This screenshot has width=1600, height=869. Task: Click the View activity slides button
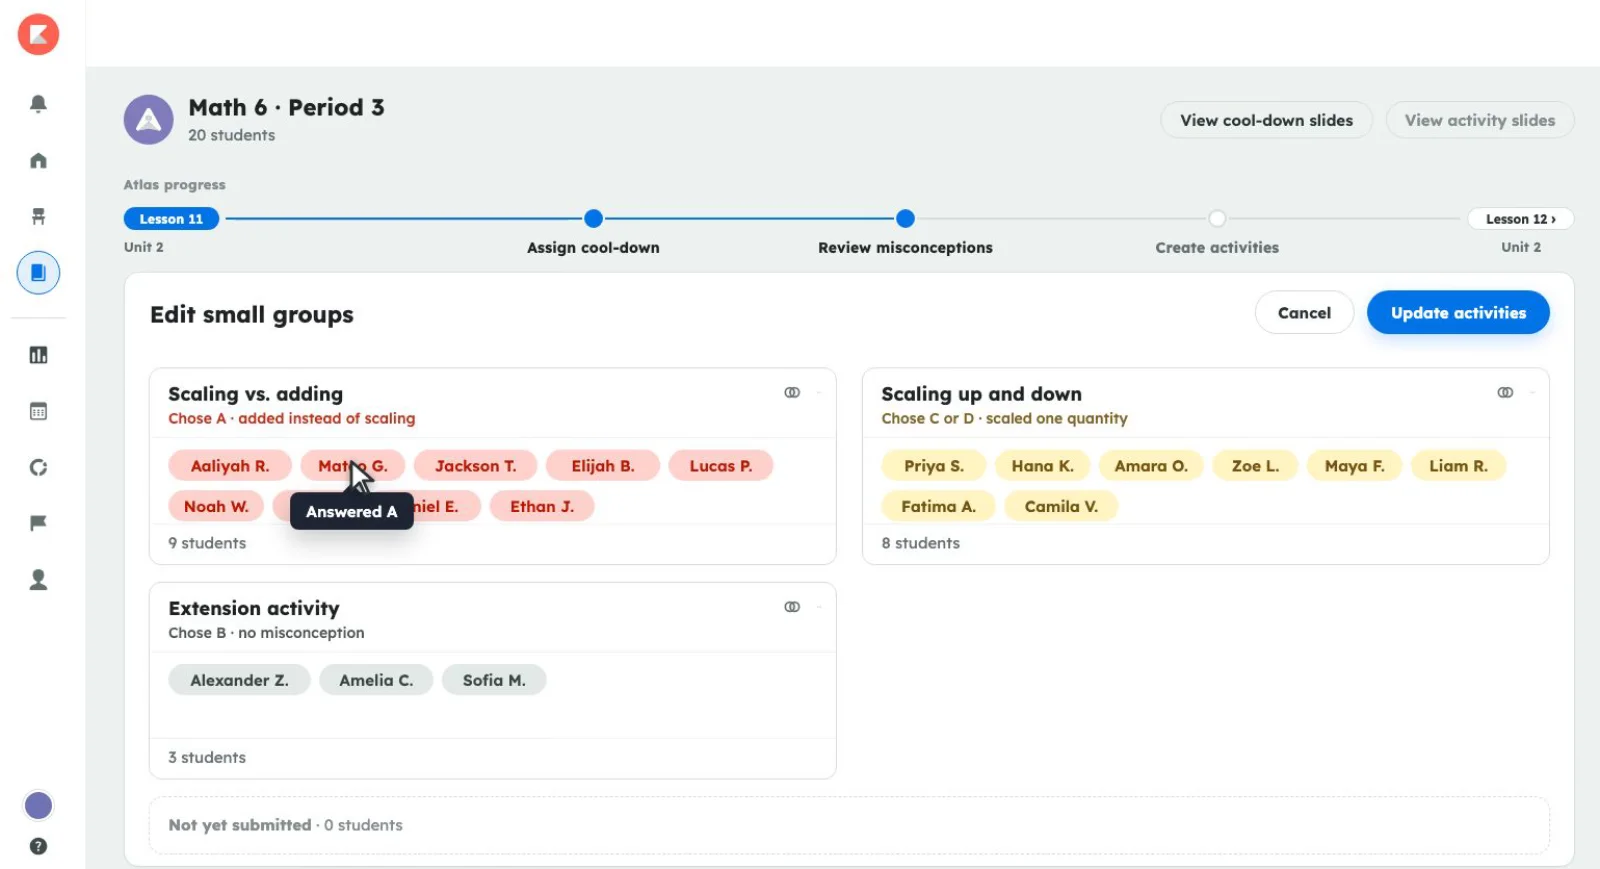[x=1480, y=120]
